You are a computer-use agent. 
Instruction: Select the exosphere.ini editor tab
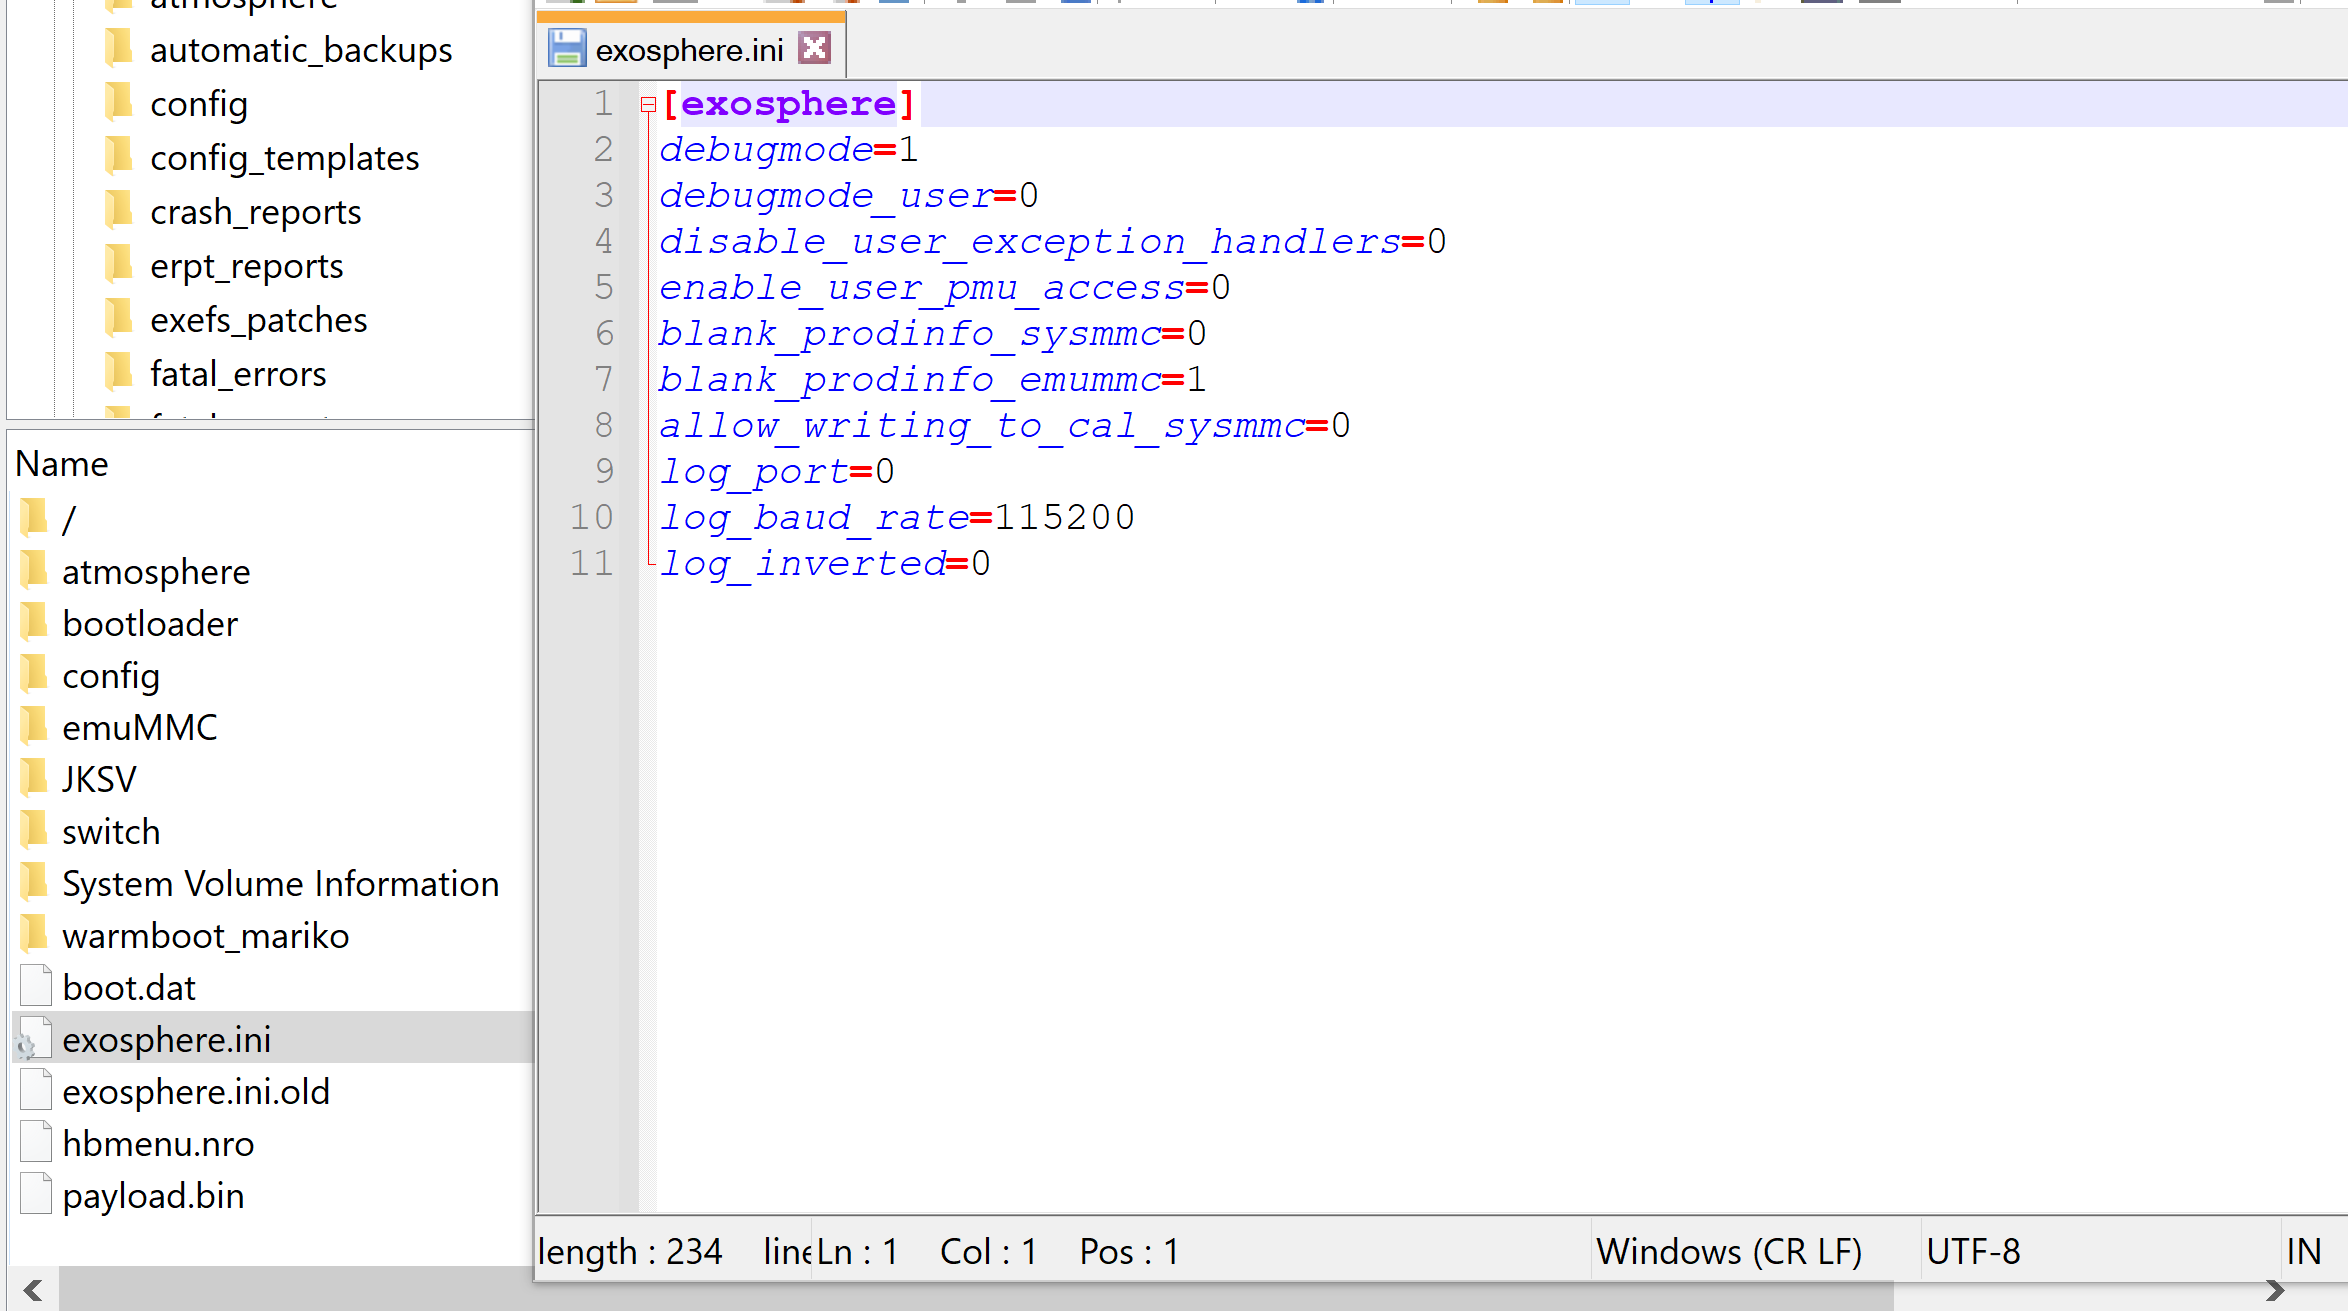tap(691, 46)
